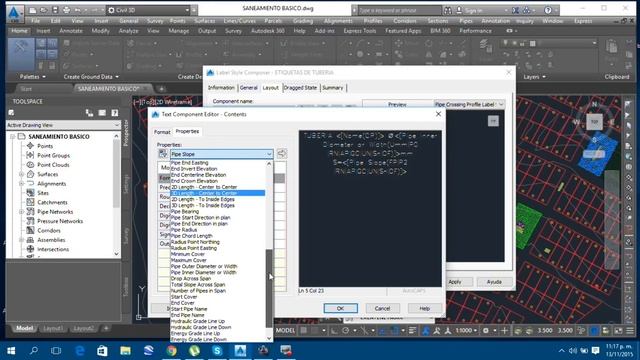Toggle MODEL space button in status bar
The image size is (640, 360).
[285, 331]
